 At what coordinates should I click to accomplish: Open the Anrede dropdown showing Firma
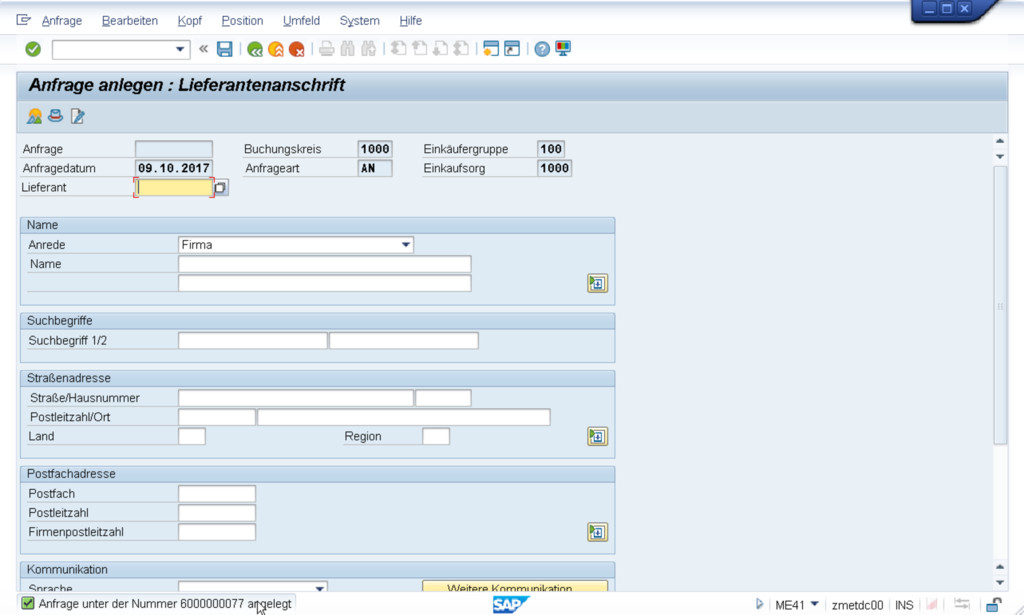click(406, 245)
